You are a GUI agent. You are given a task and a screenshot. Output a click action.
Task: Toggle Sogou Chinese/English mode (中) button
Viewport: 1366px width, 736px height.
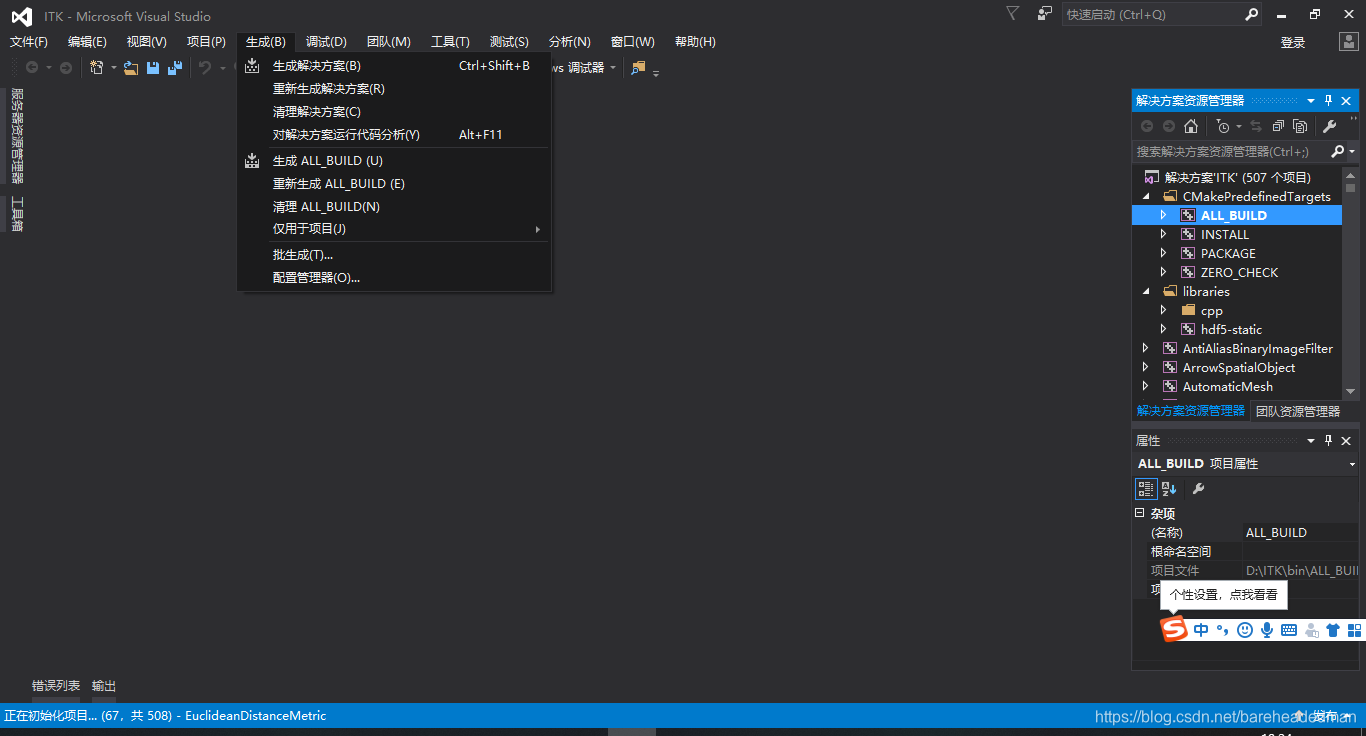(x=1201, y=630)
